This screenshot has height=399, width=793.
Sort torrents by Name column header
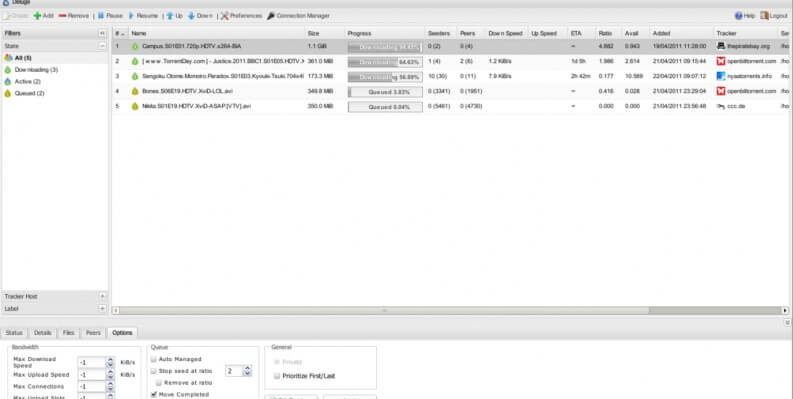point(216,33)
